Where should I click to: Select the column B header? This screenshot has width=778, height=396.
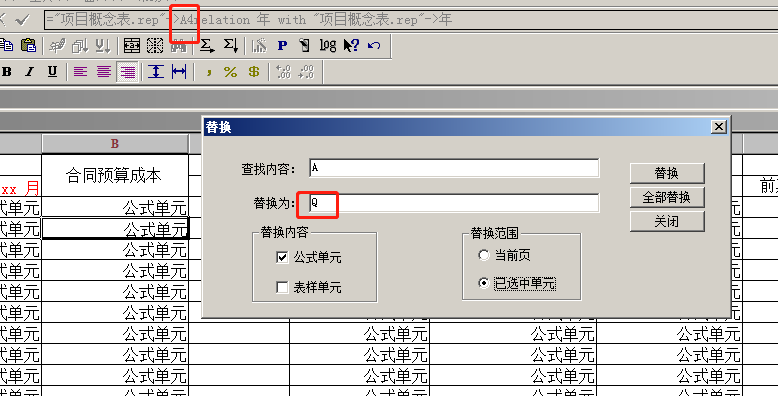(x=115, y=143)
